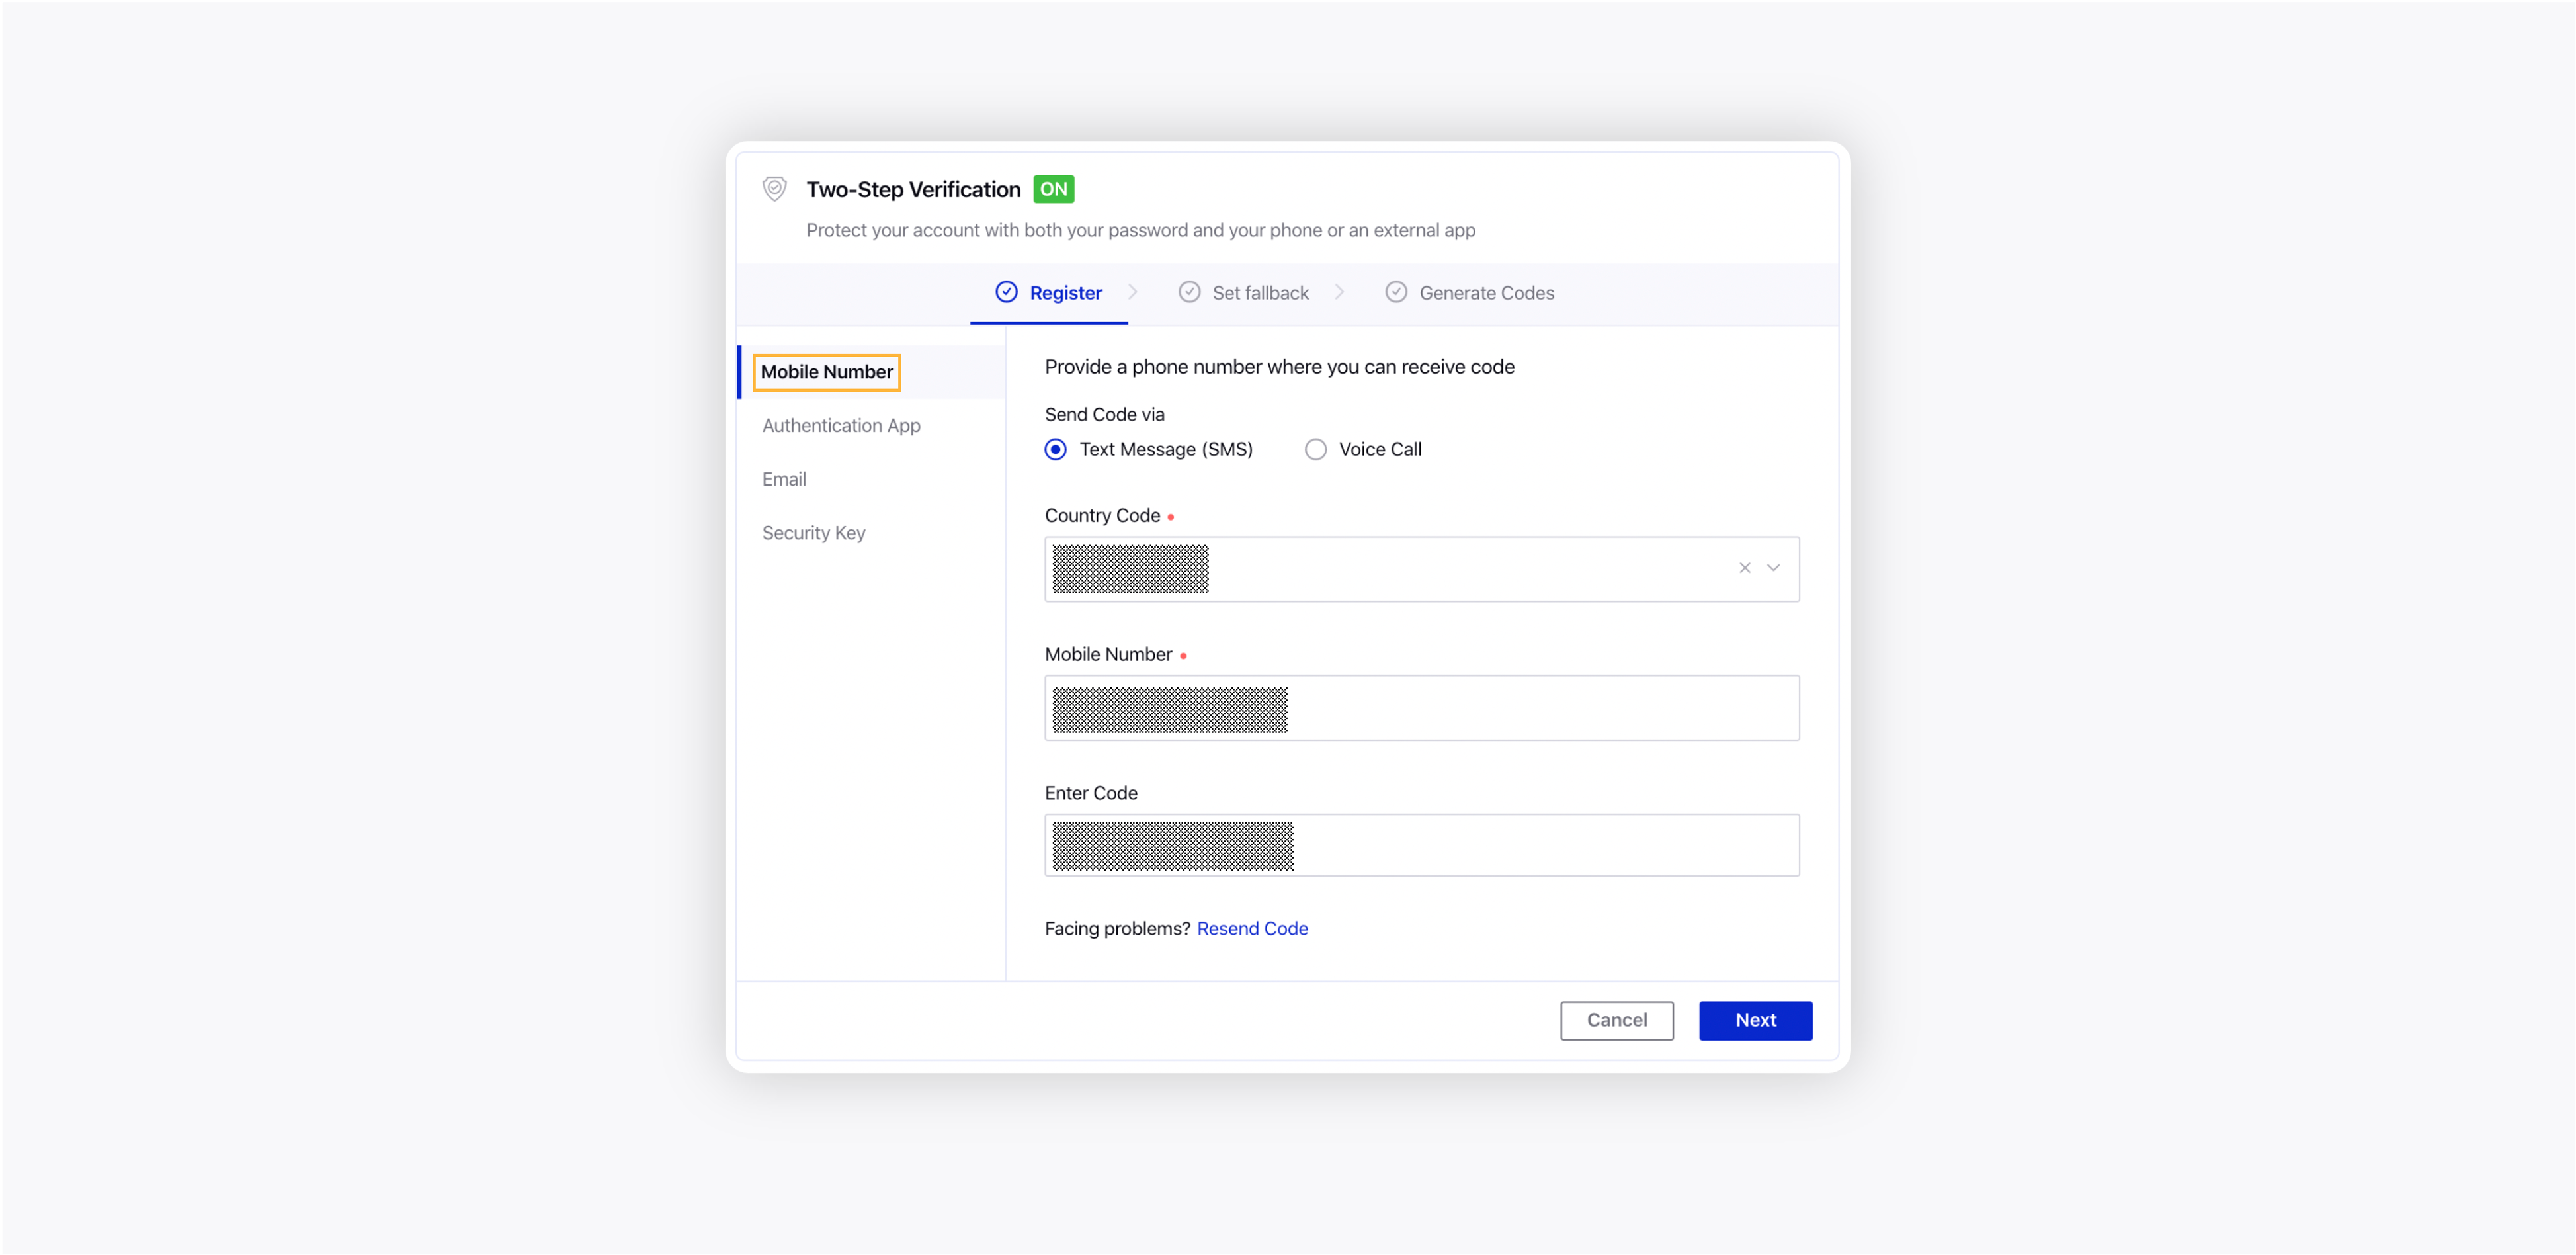Viewport: 2576px width, 1255px height.
Task: Click the 'Enter Code' field label
Action: click(1091, 792)
